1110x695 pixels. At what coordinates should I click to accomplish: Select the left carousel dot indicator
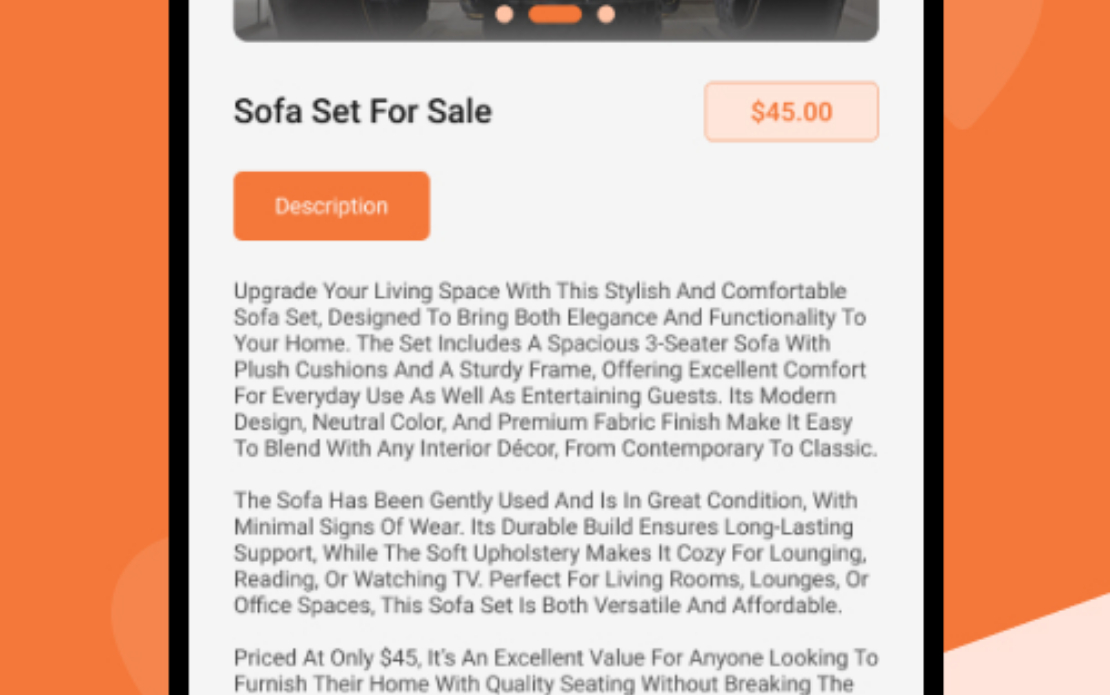[x=504, y=14]
